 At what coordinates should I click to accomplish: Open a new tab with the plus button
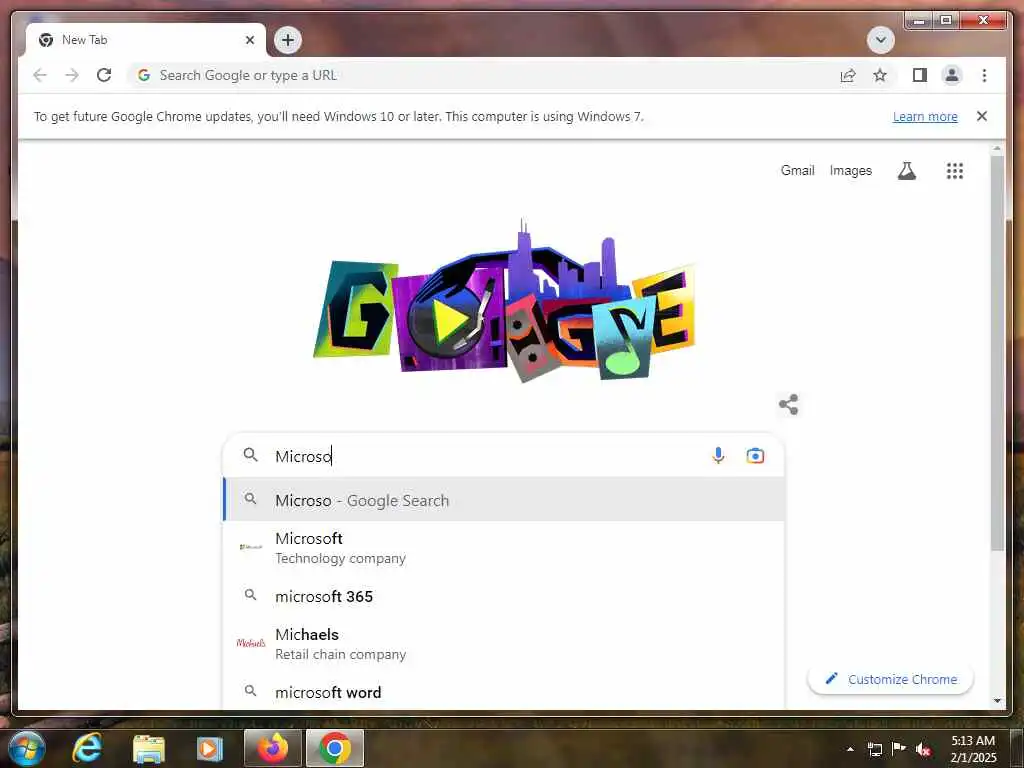(x=288, y=40)
